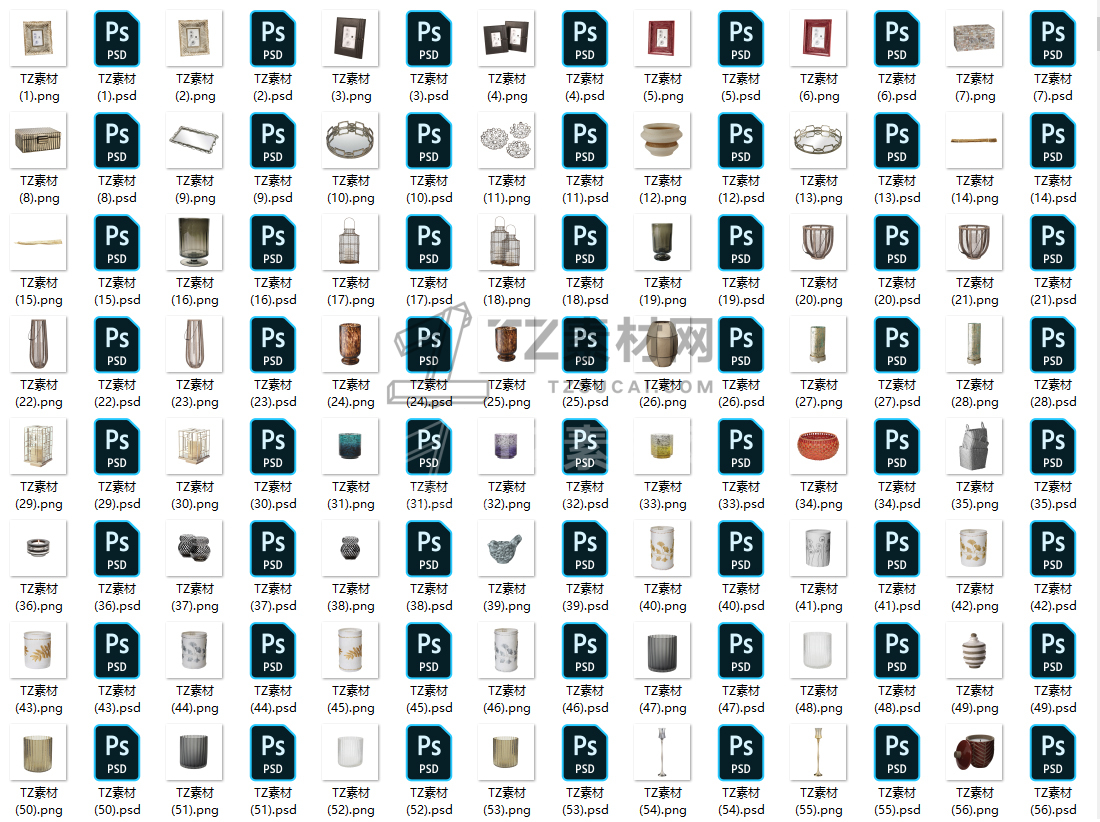1100x822 pixels.
Task: Click the file name TZ素材 (44).psd
Action: pos(273,699)
